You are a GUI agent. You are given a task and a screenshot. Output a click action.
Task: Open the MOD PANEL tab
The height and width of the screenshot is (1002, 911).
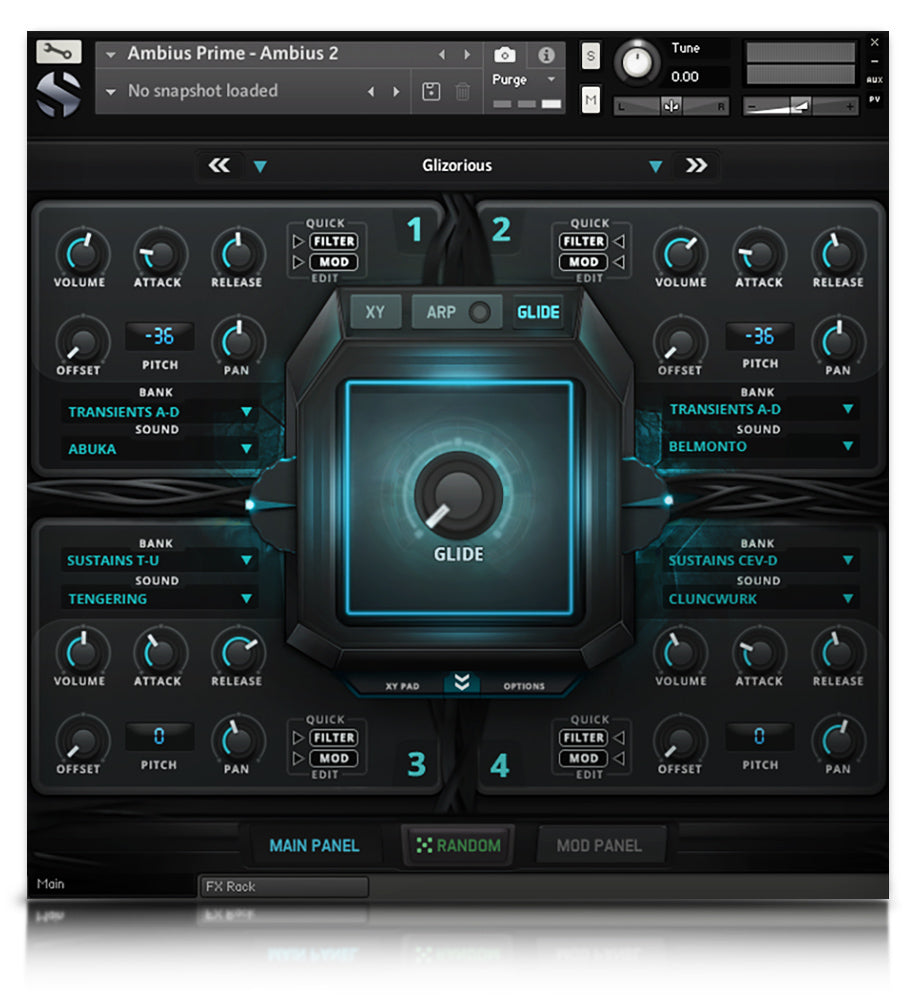click(x=598, y=846)
